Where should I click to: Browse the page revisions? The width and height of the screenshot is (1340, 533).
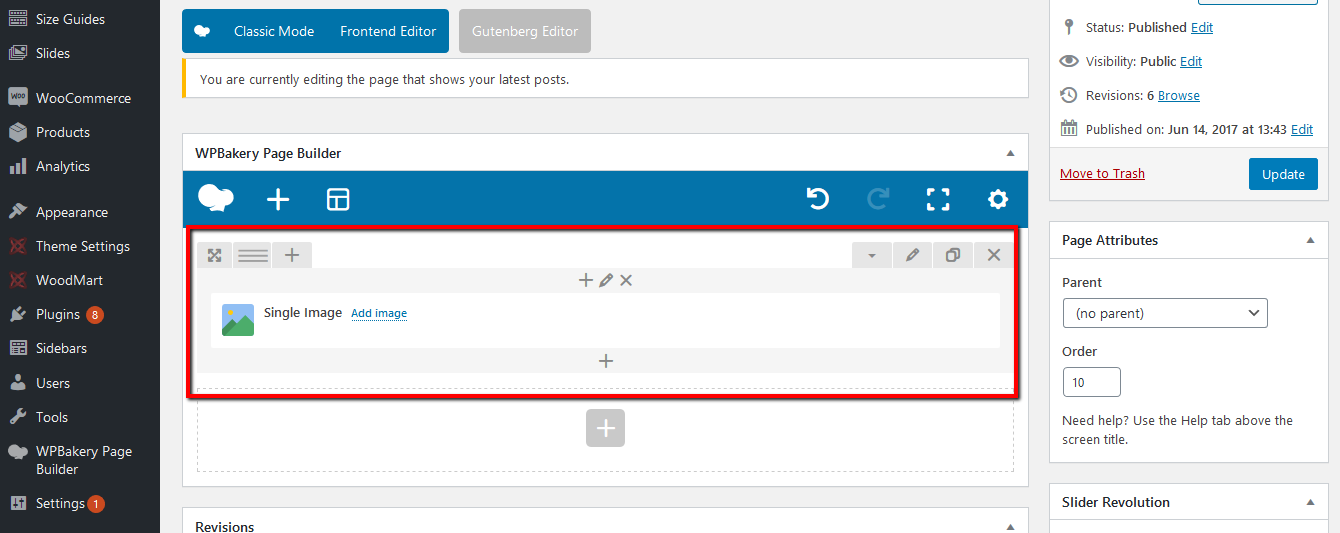(x=1179, y=95)
